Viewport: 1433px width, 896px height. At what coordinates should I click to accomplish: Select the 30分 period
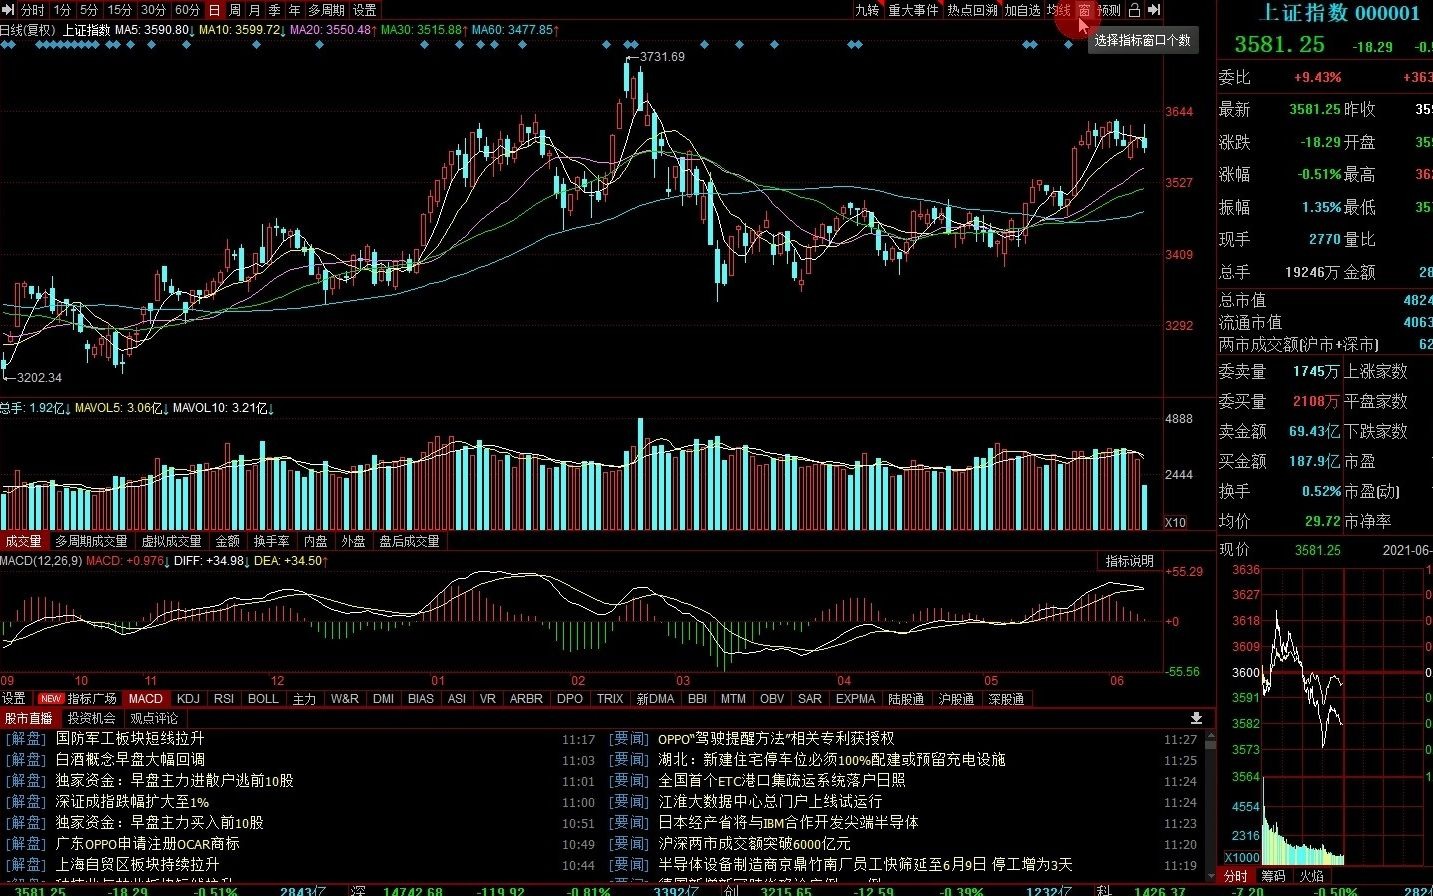click(153, 10)
